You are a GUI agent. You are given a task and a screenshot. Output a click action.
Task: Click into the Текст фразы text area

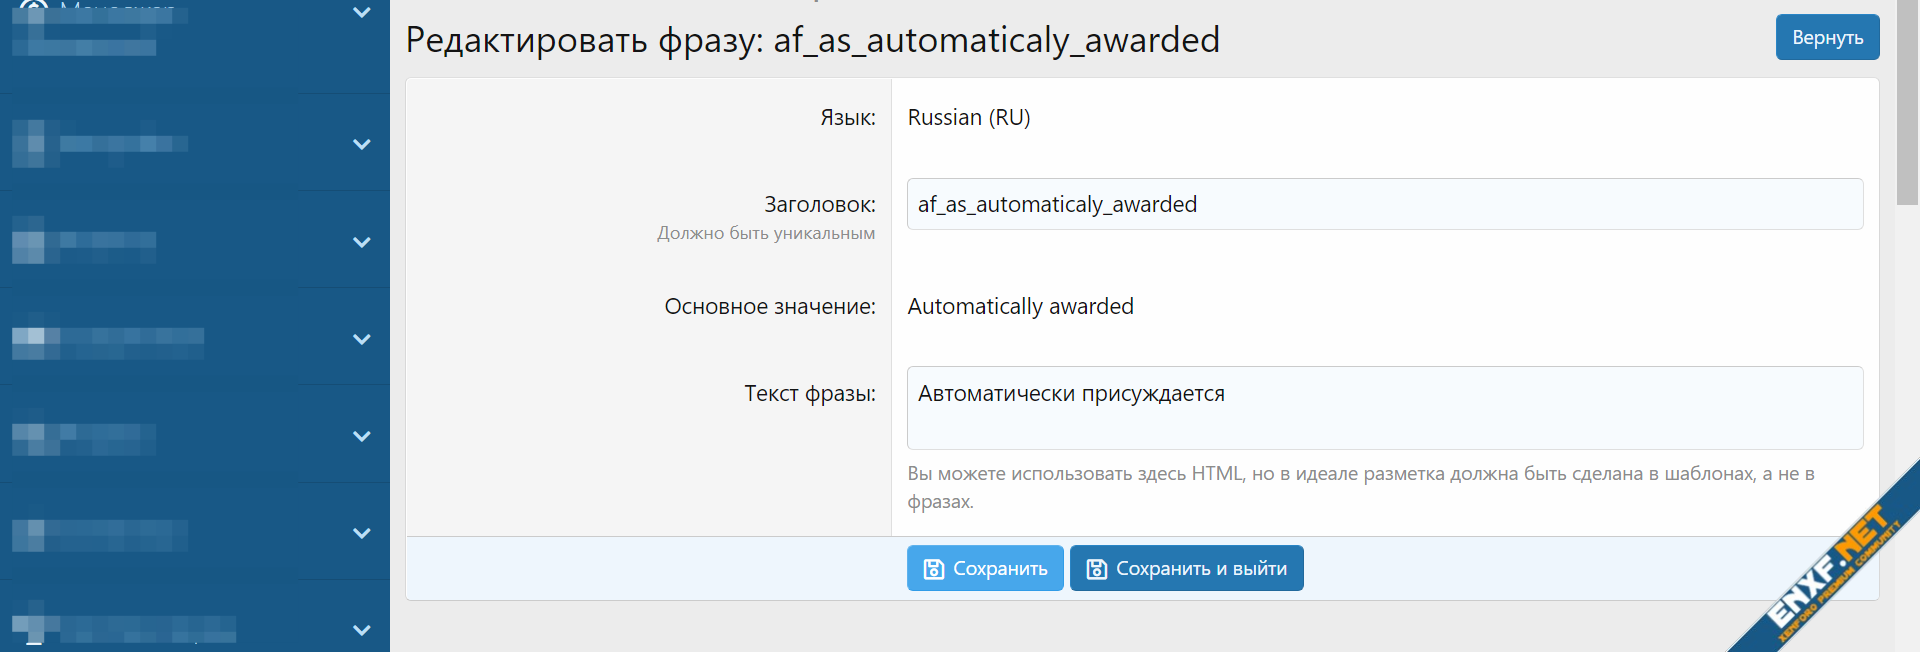point(1384,408)
